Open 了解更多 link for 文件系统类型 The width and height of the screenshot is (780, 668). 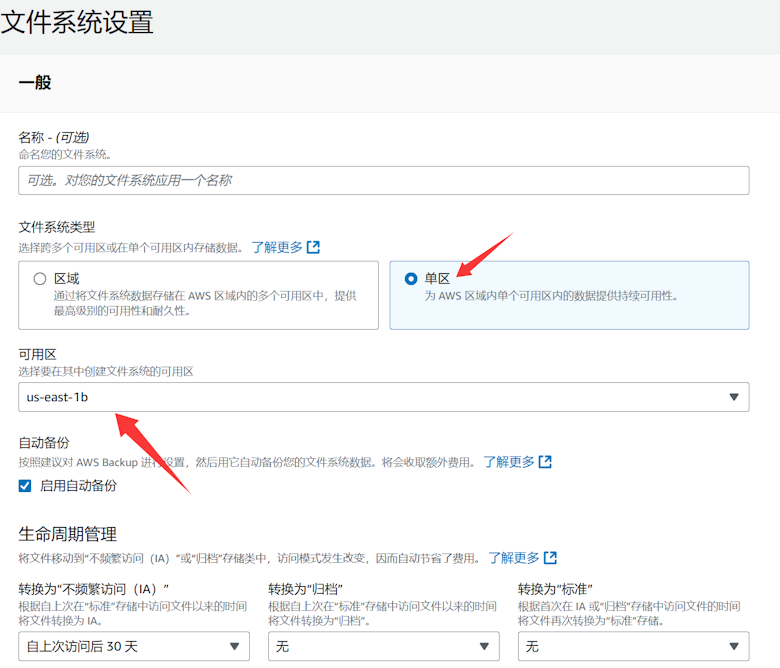tap(277, 247)
